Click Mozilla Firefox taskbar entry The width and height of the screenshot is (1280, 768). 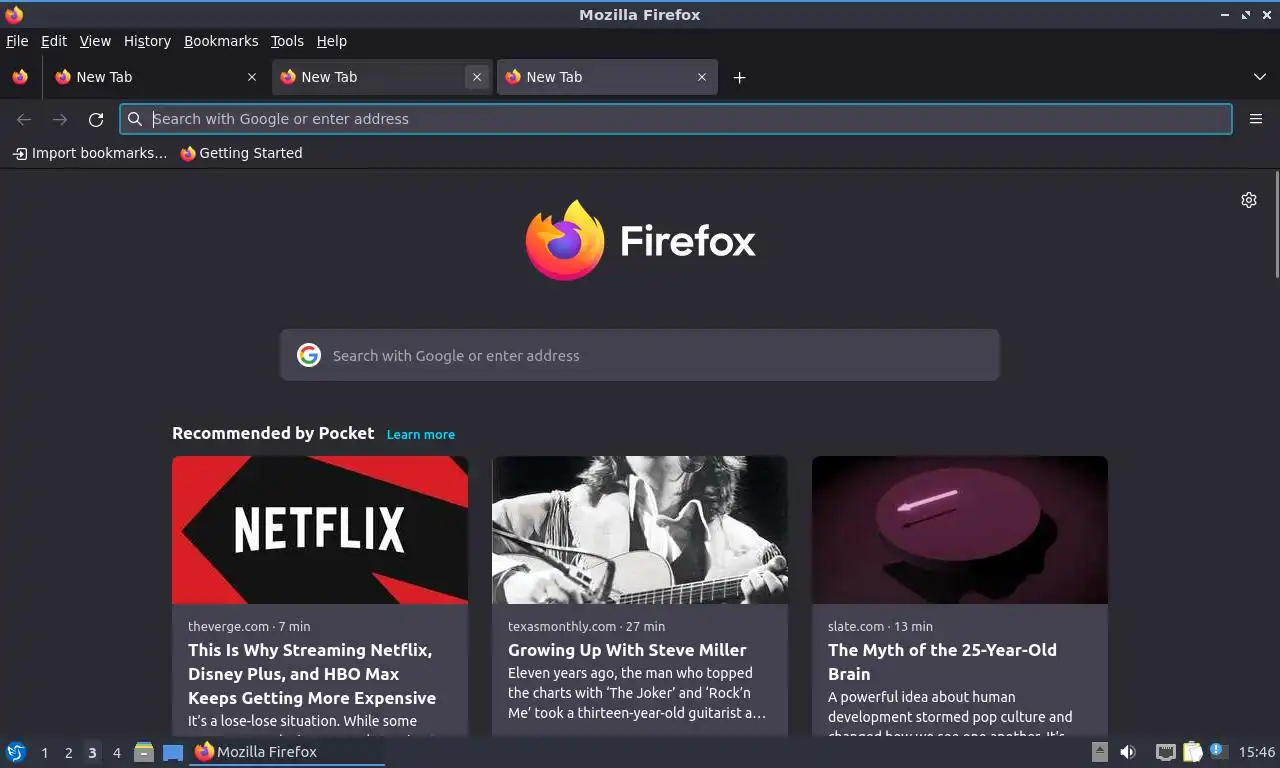288,752
